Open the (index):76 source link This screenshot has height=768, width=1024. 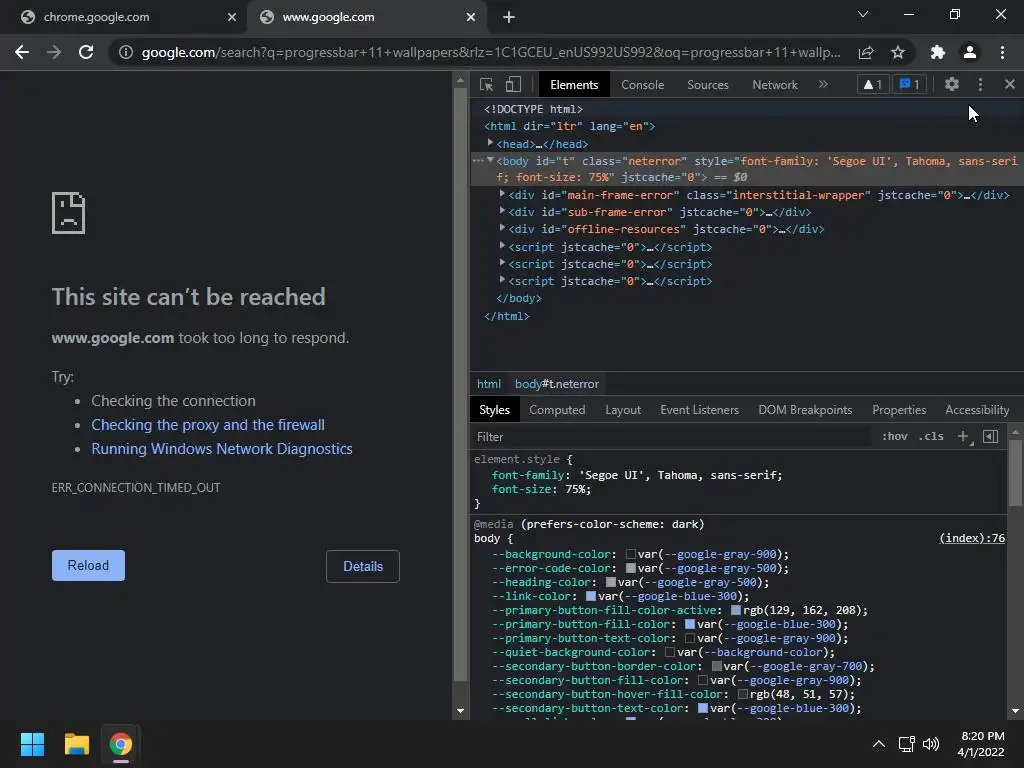972,538
